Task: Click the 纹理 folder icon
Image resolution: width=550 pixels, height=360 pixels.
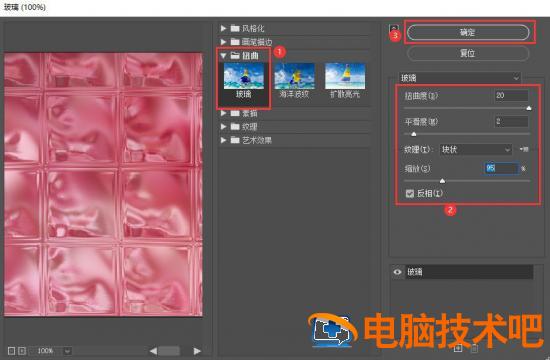Action: click(x=235, y=126)
